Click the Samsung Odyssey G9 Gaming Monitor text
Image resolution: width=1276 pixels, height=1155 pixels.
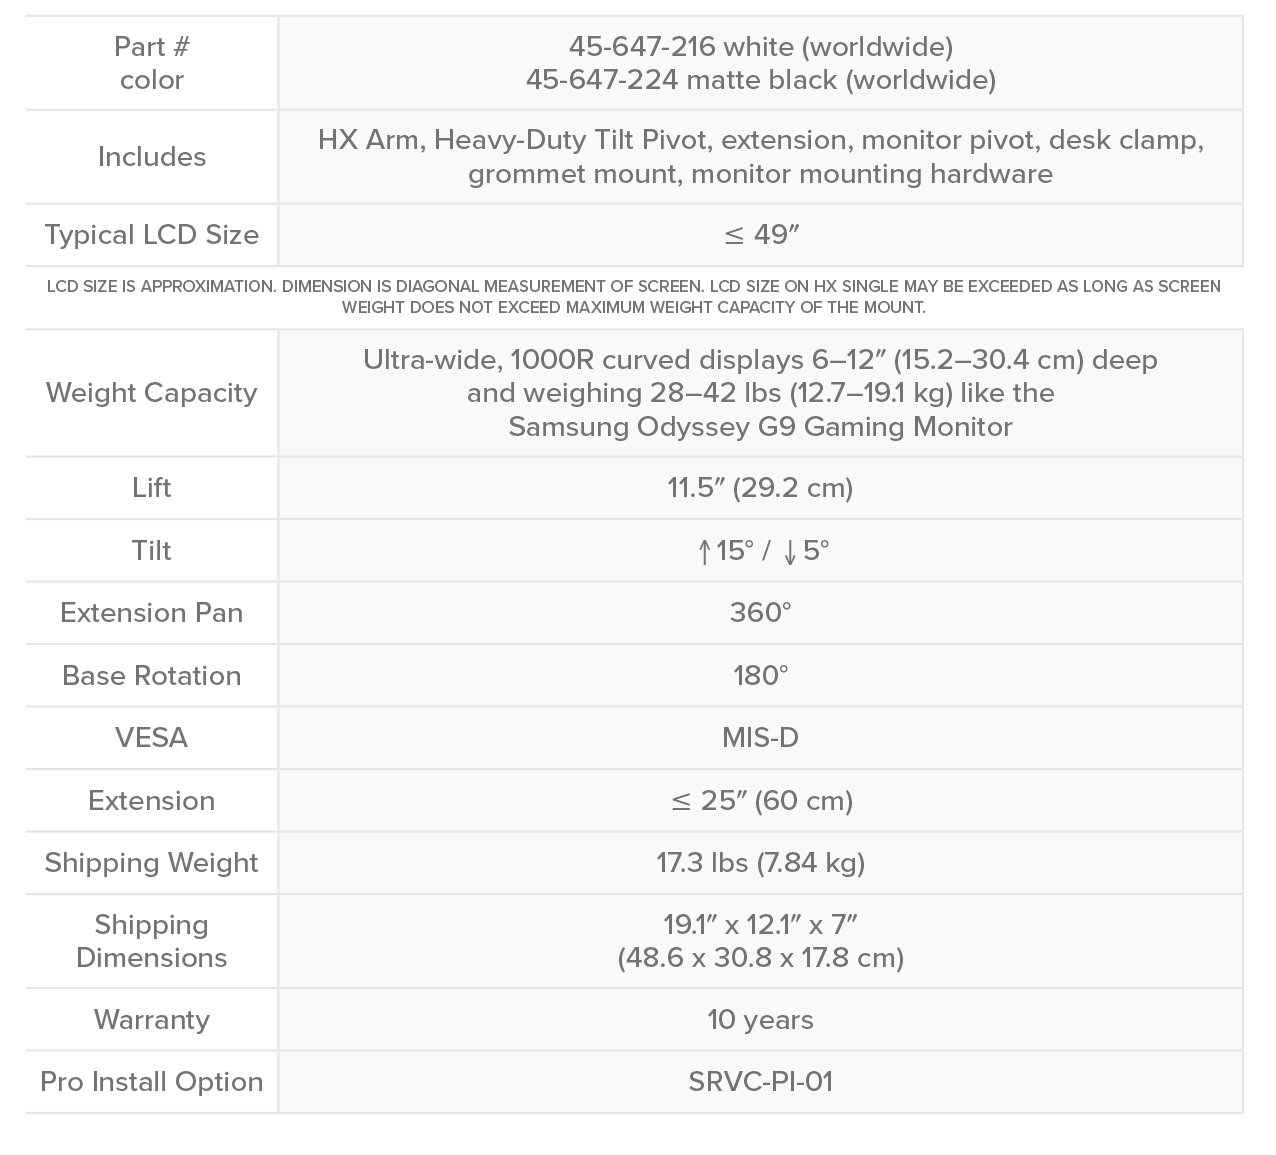[760, 427]
